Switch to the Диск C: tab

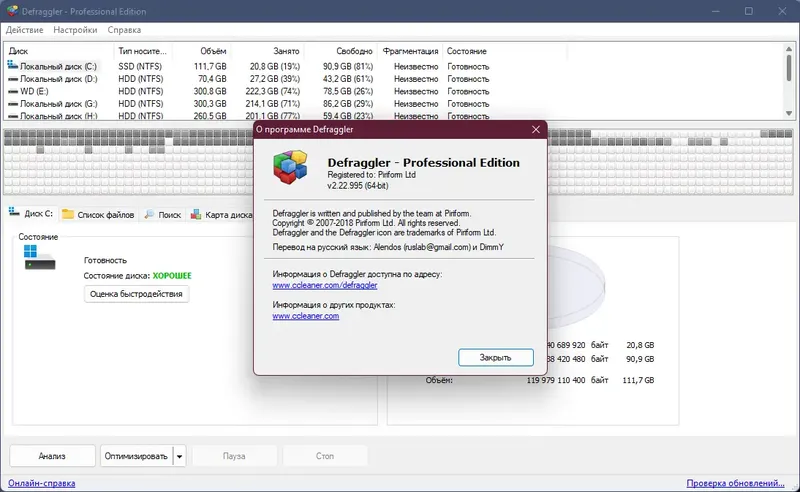pos(31,213)
